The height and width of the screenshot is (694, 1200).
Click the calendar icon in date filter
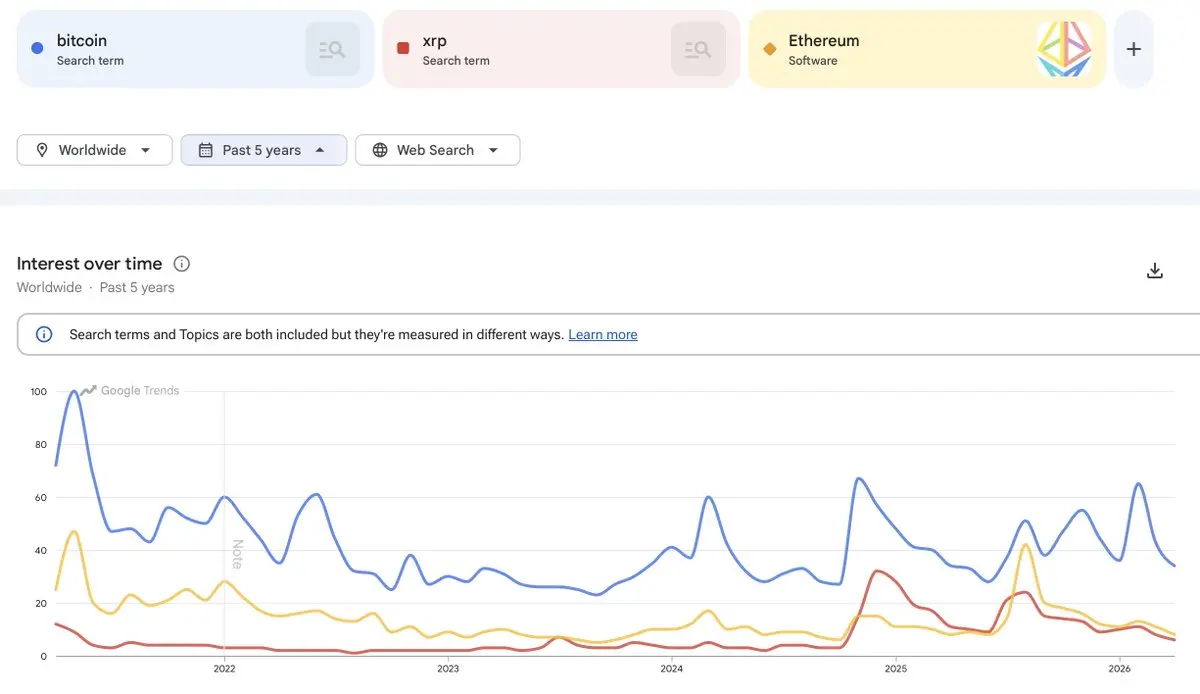coord(206,150)
